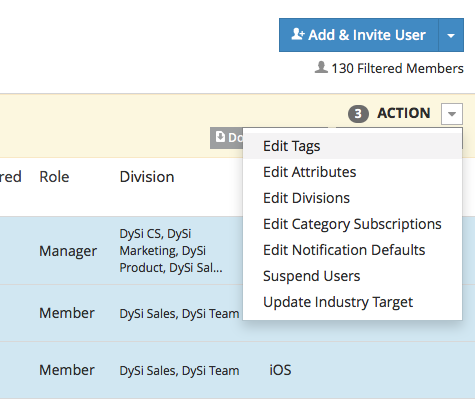Choose Edit Attributes from the action menu
This screenshot has height=399, width=475.
(x=353, y=172)
